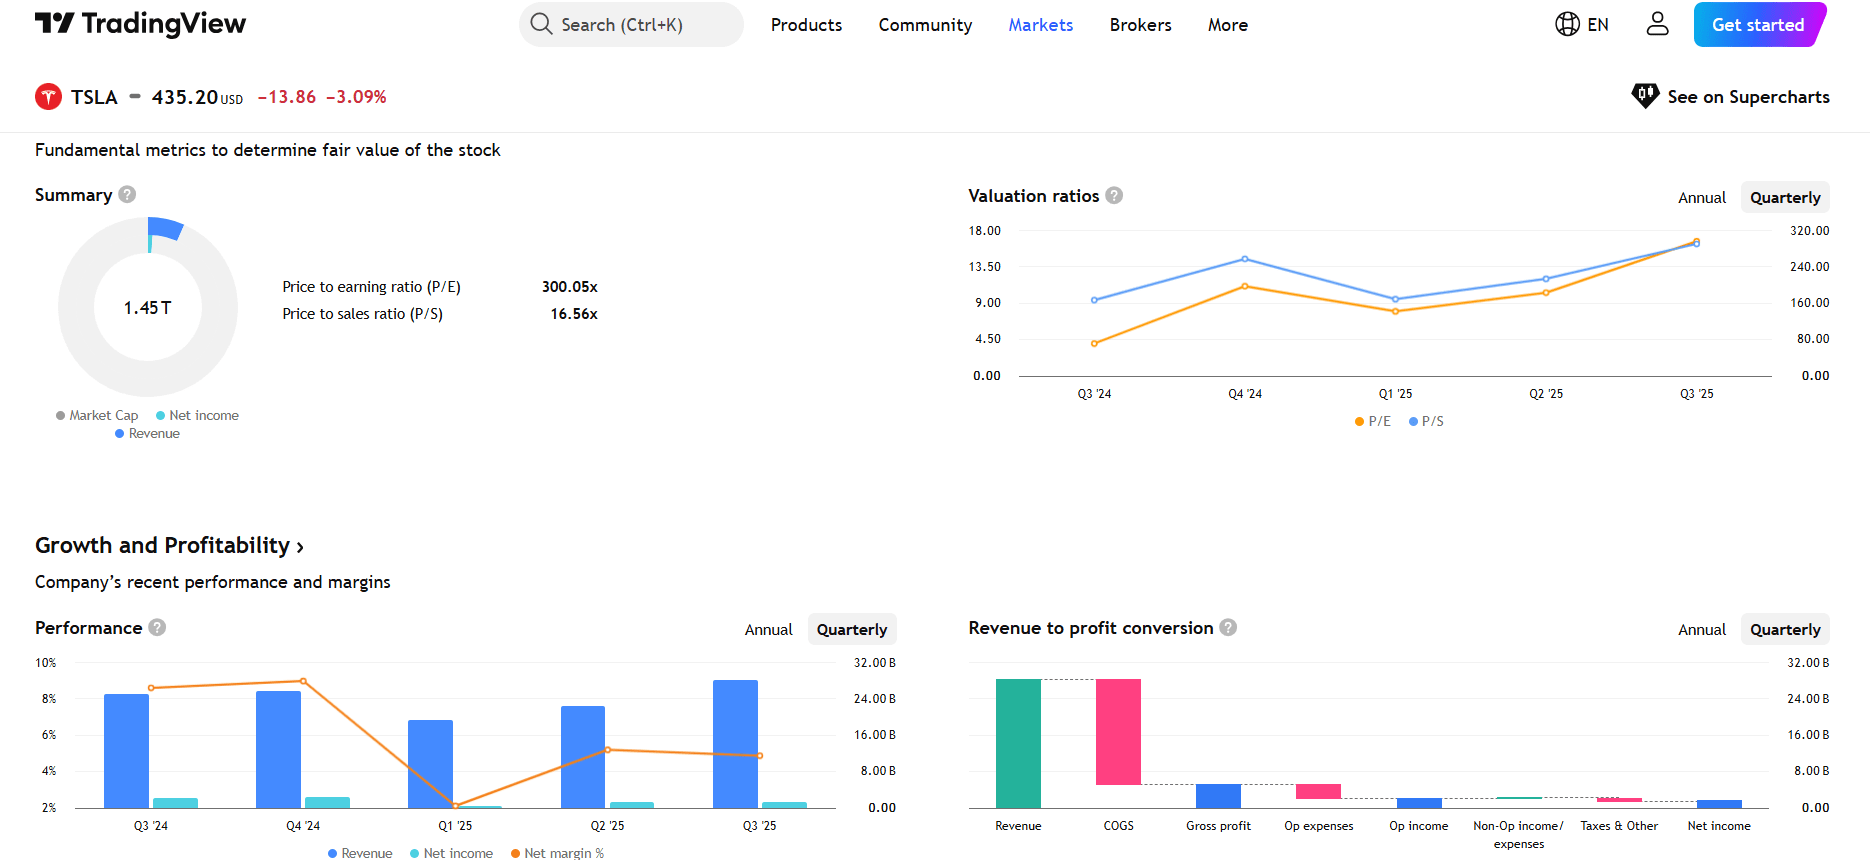This screenshot has width=1870, height=860.
Task: Select Quarterly for Revenue to profit conversion
Action: [1784, 630]
